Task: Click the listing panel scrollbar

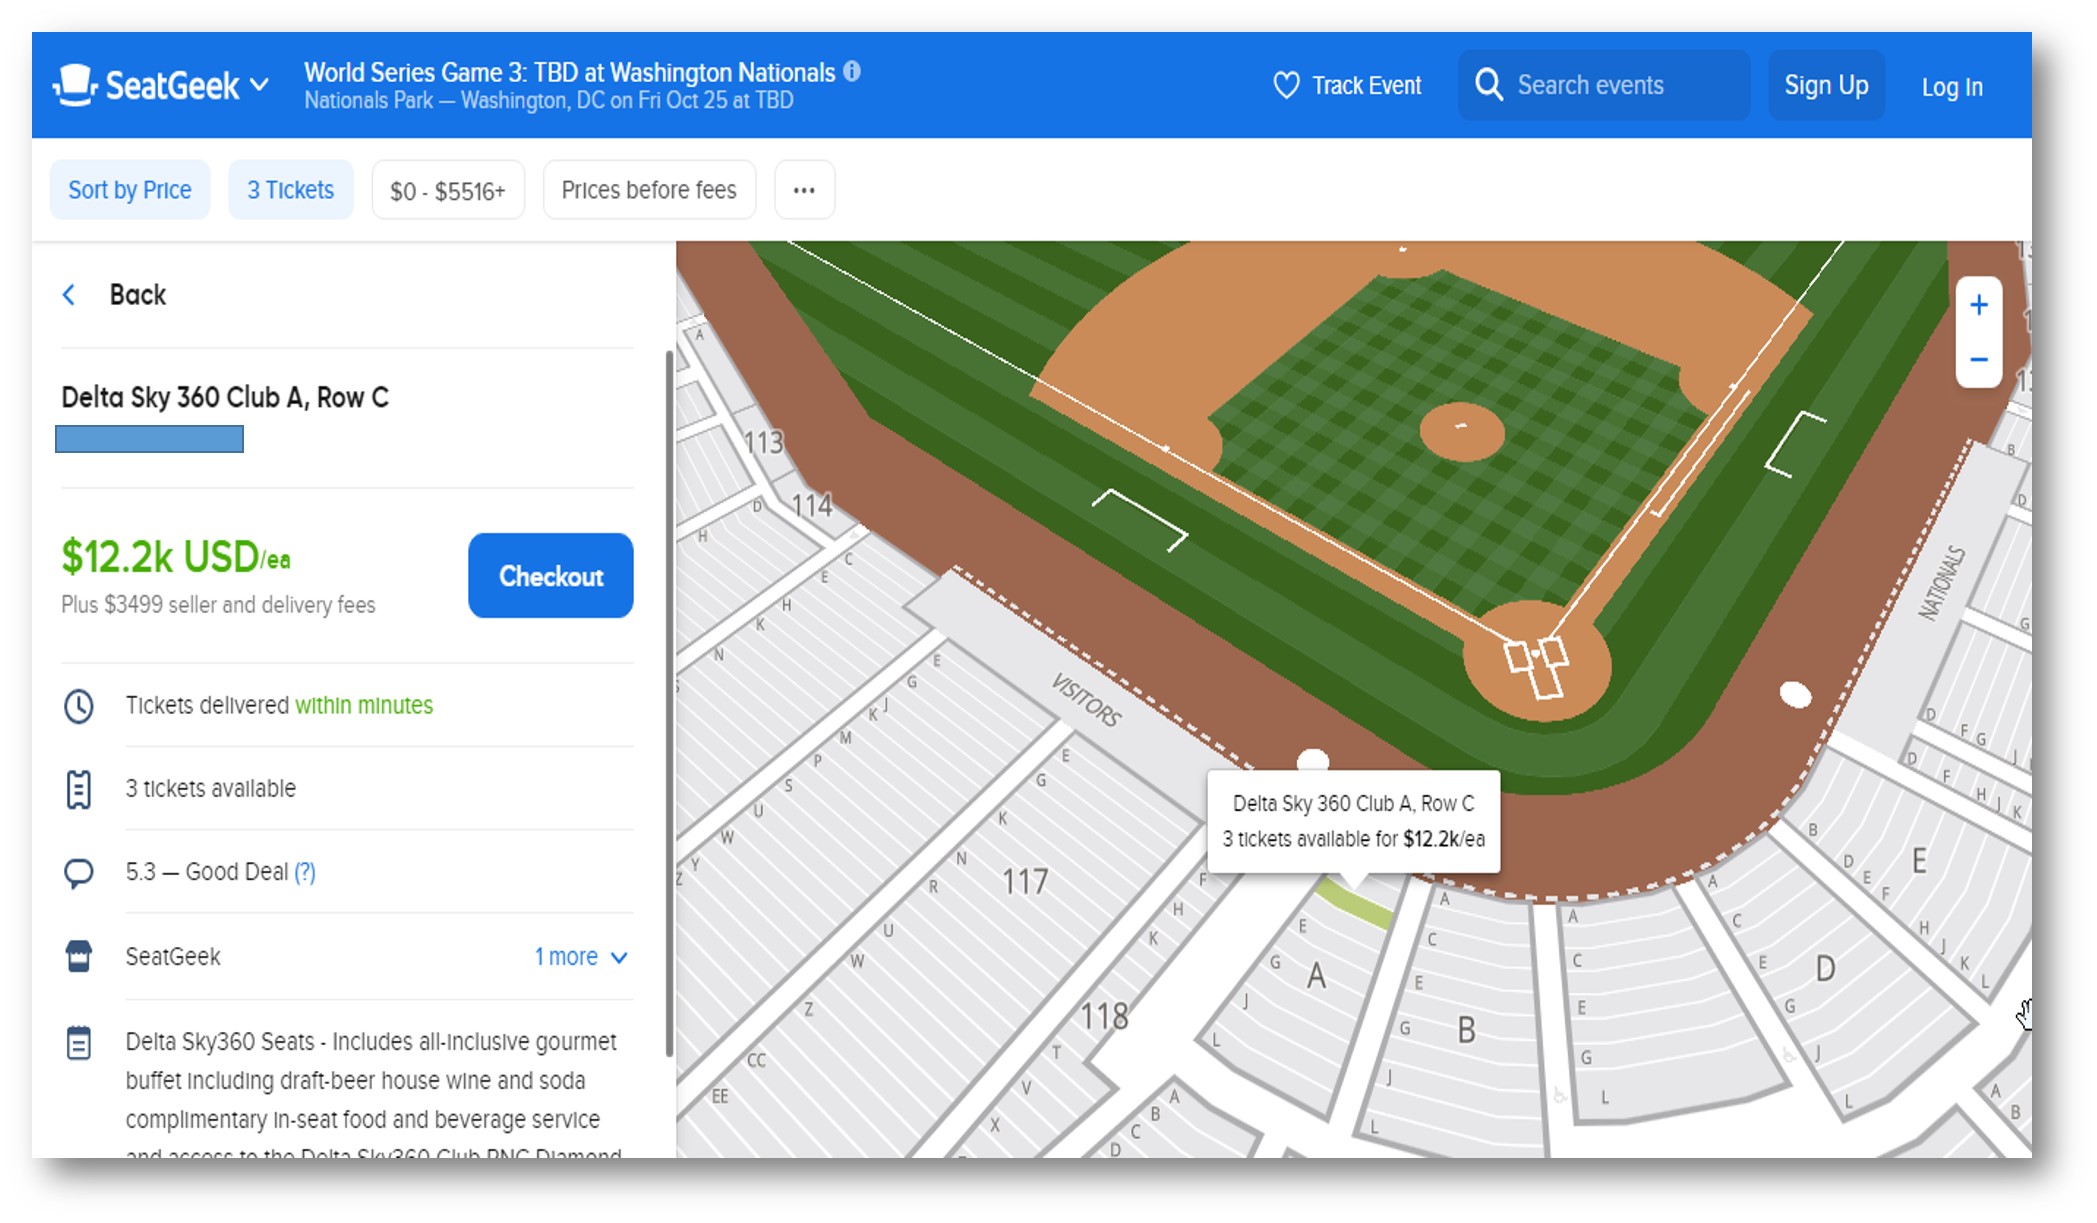Action: (x=669, y=703)
